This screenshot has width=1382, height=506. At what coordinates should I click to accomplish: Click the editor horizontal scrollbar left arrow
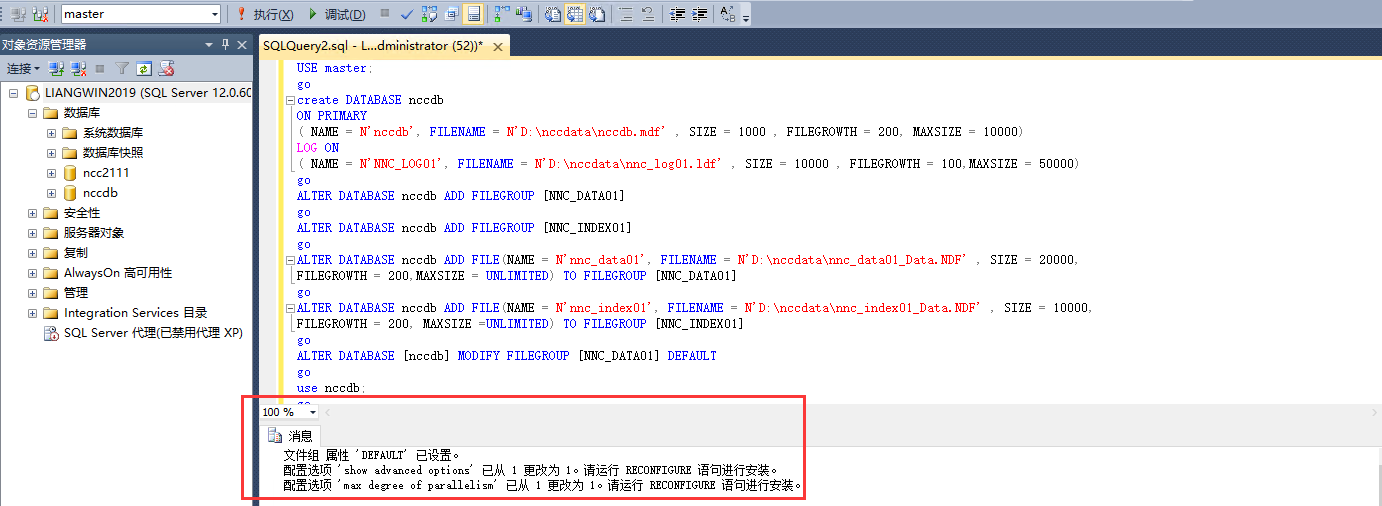pos(328,412)
